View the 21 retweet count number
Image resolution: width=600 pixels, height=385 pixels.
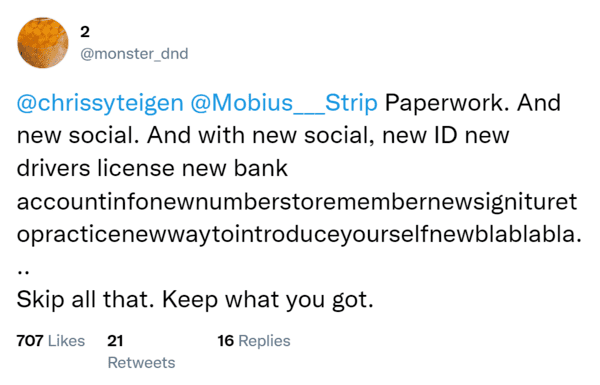pos(115,341)
